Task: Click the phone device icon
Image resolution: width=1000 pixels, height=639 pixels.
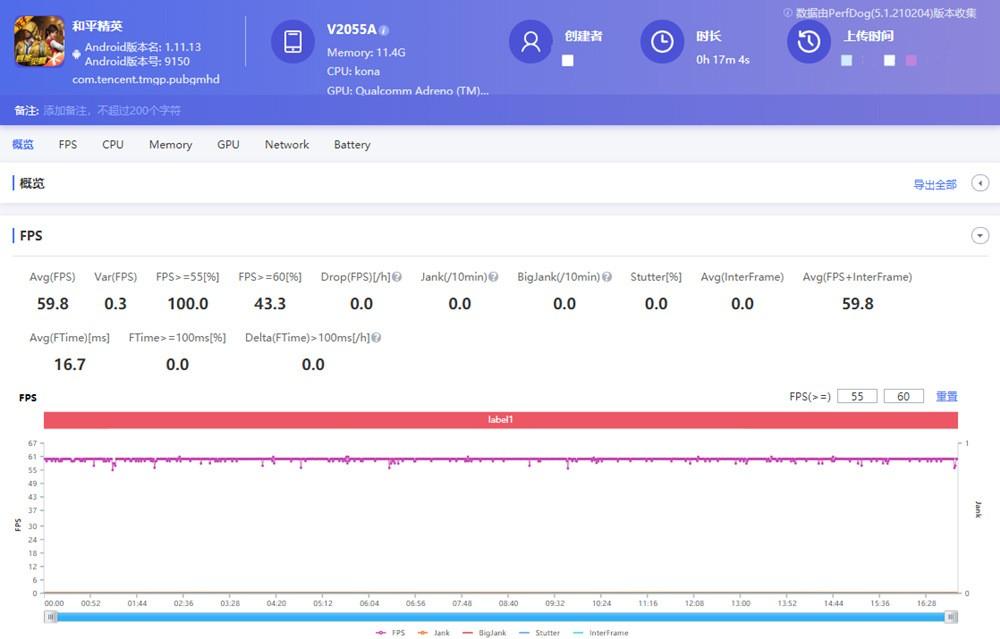Action: 293,42
